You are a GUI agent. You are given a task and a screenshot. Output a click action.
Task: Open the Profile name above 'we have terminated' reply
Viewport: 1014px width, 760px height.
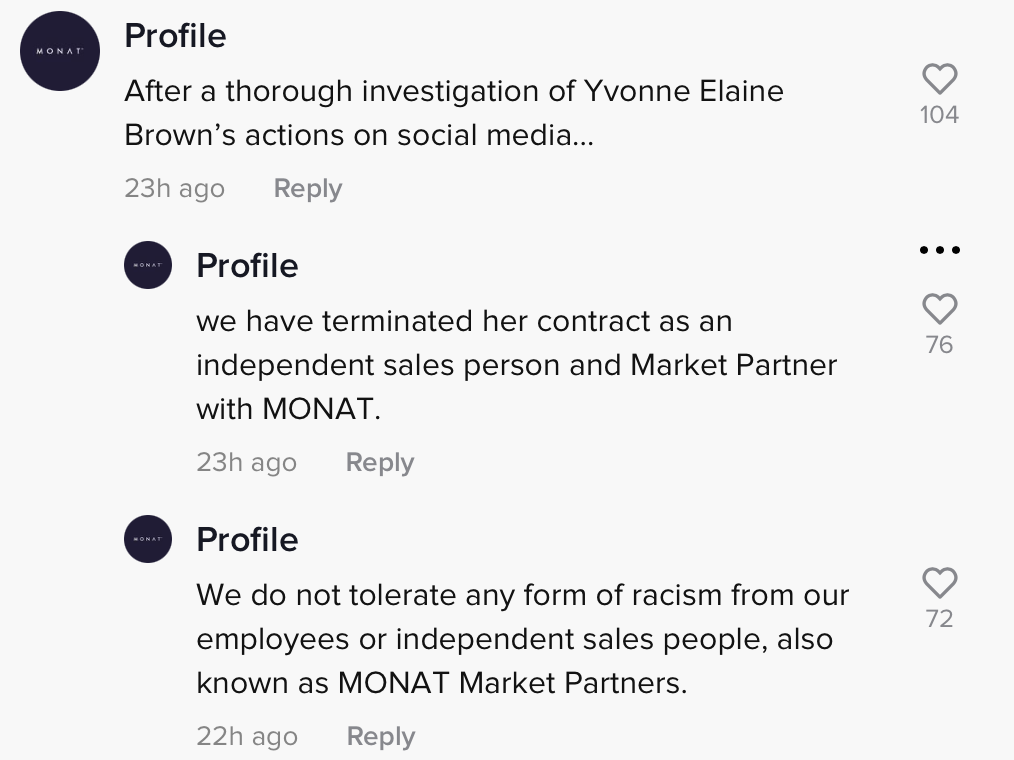click(x=247, y=266)
